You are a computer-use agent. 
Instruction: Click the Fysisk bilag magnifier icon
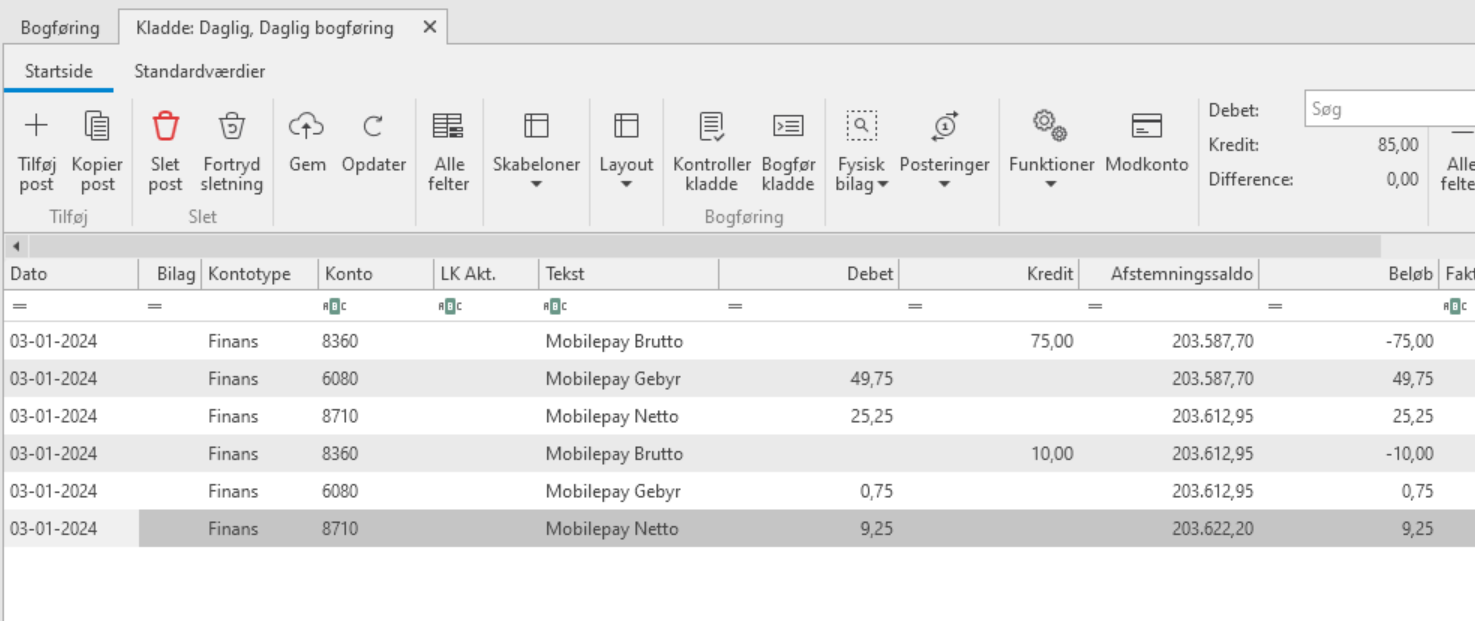[861, 125]
